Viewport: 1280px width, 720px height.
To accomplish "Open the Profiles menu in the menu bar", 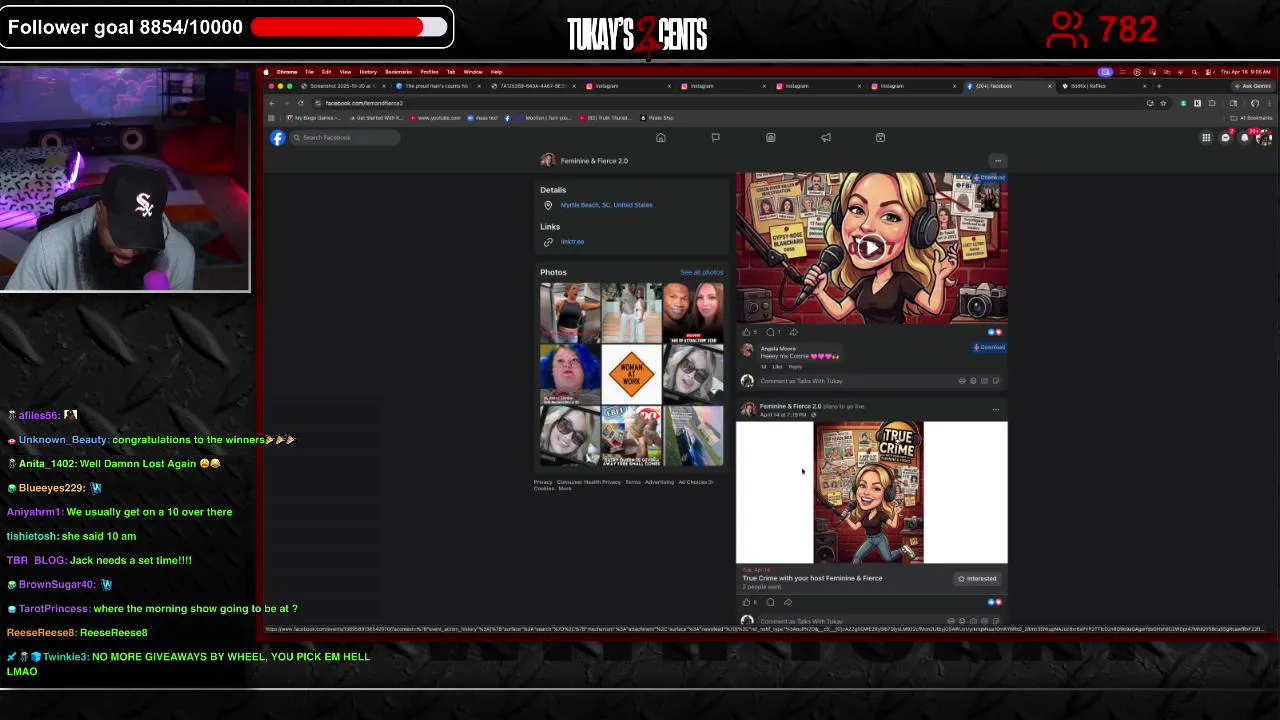I will pos(429,72).
